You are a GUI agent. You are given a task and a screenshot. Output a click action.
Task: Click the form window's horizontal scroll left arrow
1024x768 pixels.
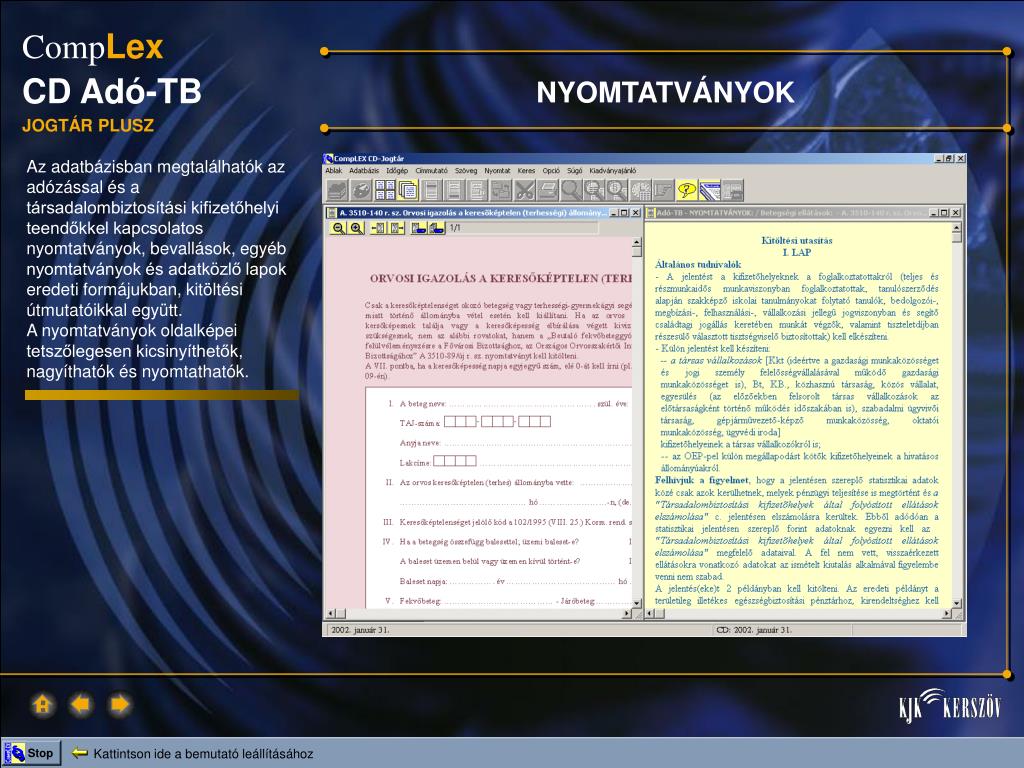[x=331, y=613]
